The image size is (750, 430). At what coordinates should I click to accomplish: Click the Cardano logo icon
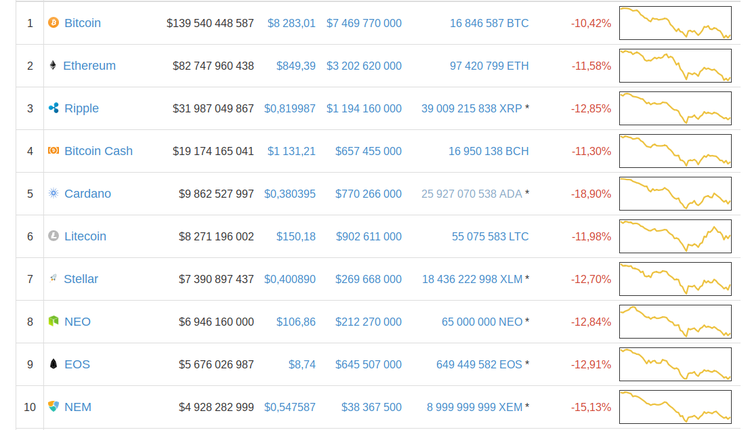pos(54,194)
